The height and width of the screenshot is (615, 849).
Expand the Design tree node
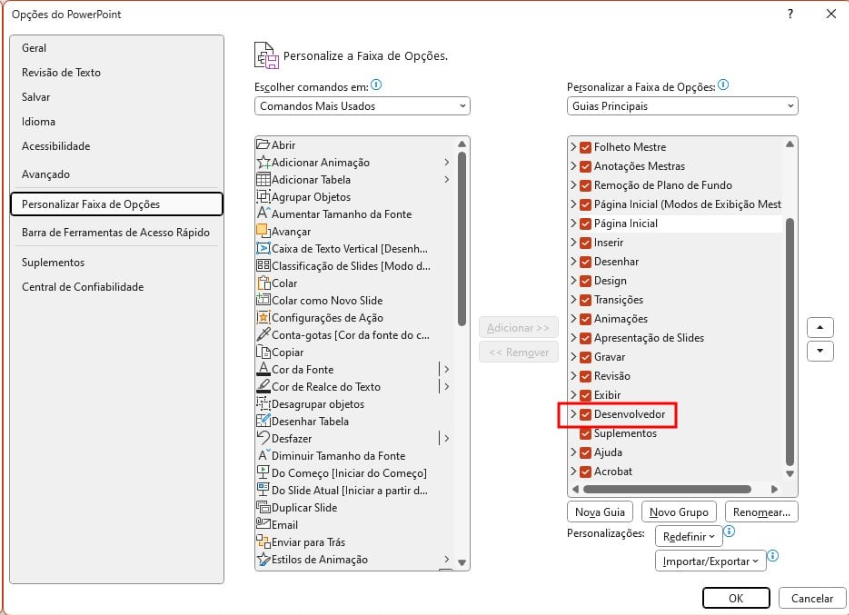573,280
